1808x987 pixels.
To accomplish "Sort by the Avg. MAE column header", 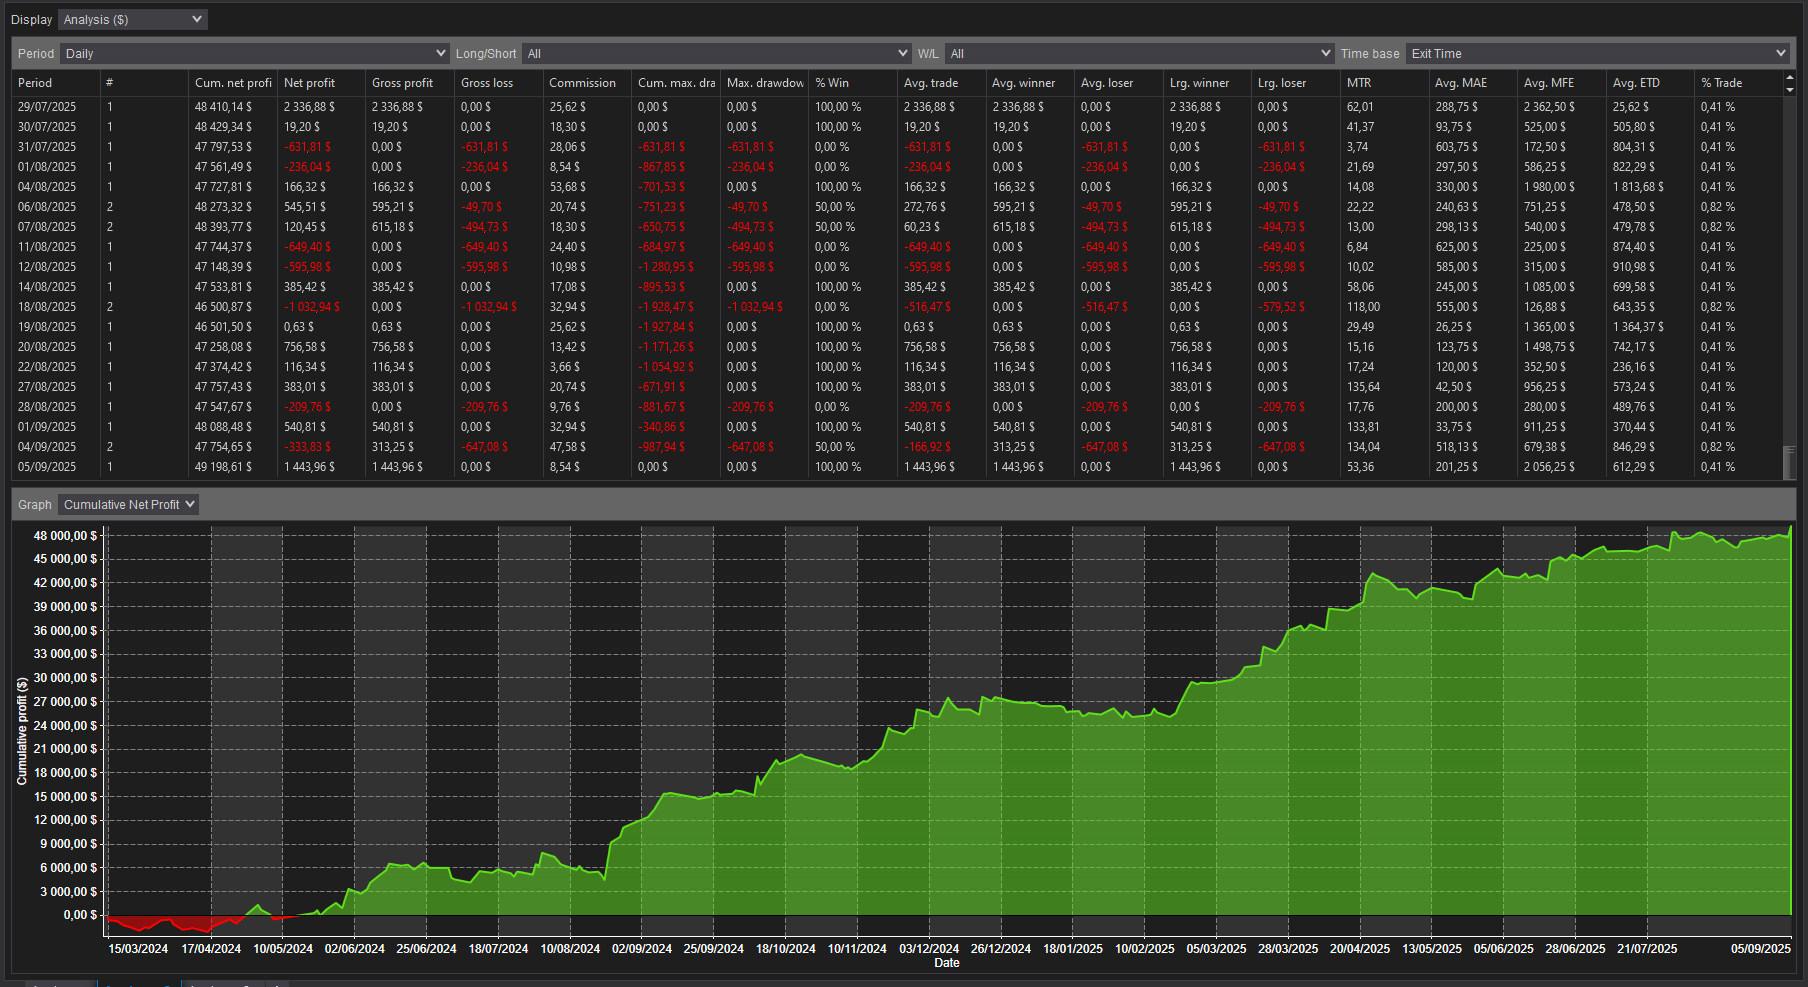I will coord(1472,83).
